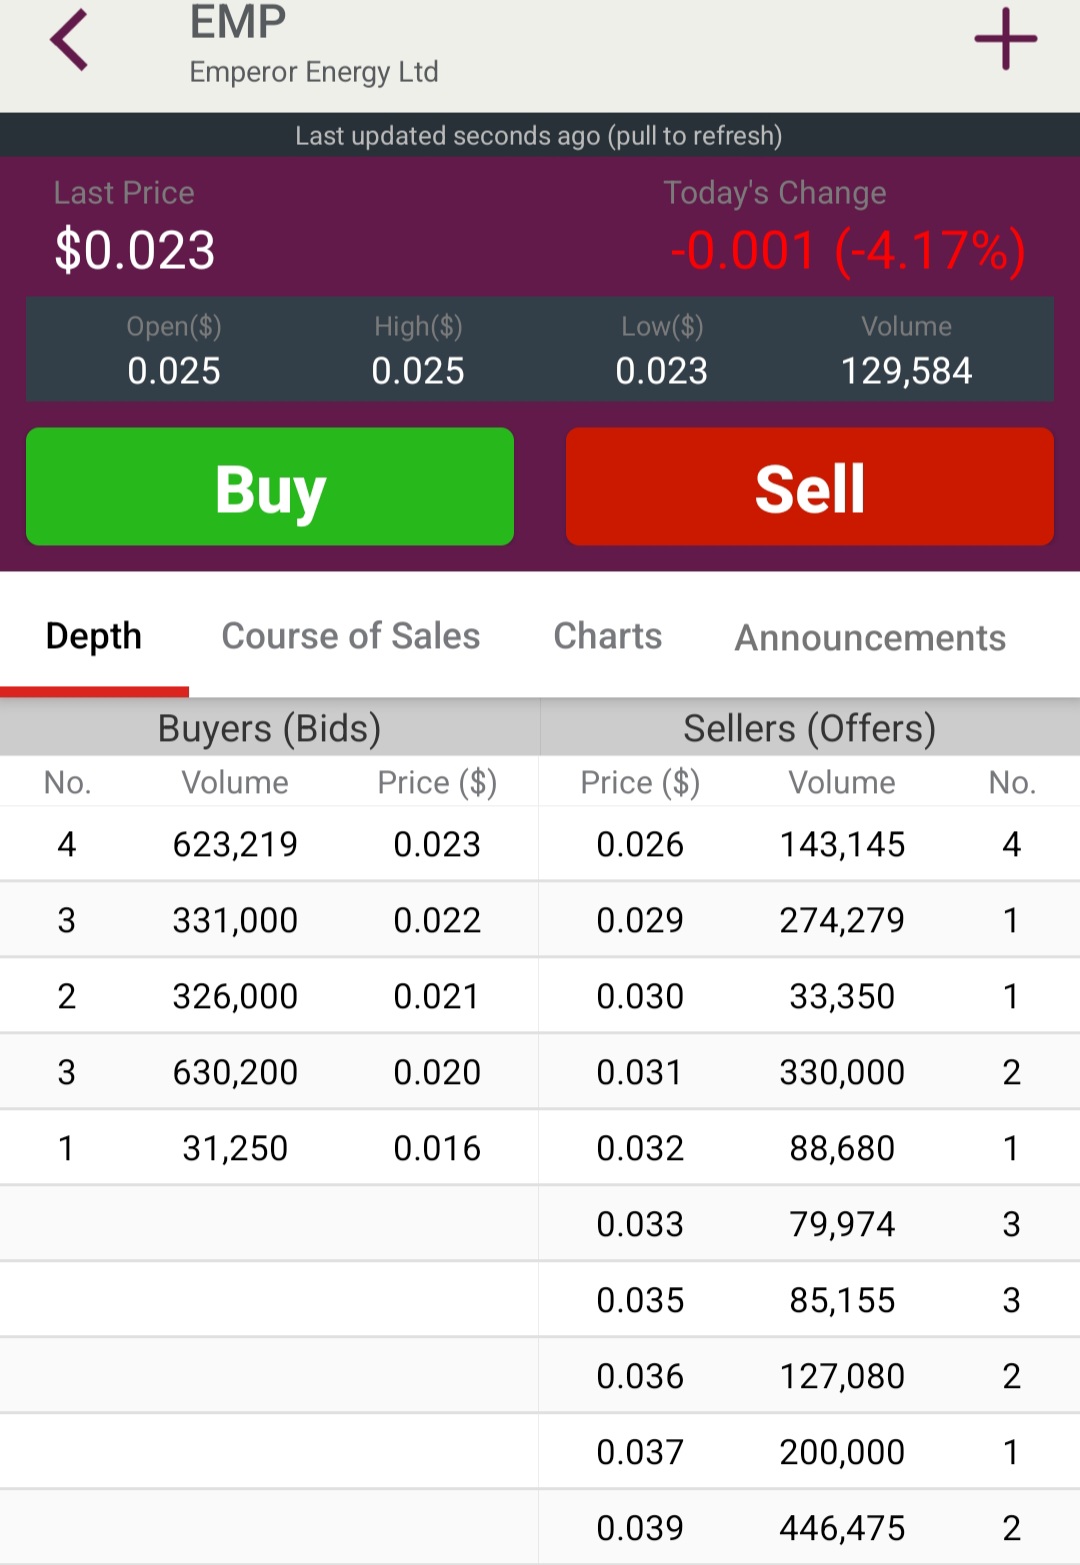Select offer price 0.032
The image size is (1080, 1565).
tap(640, 1149)
